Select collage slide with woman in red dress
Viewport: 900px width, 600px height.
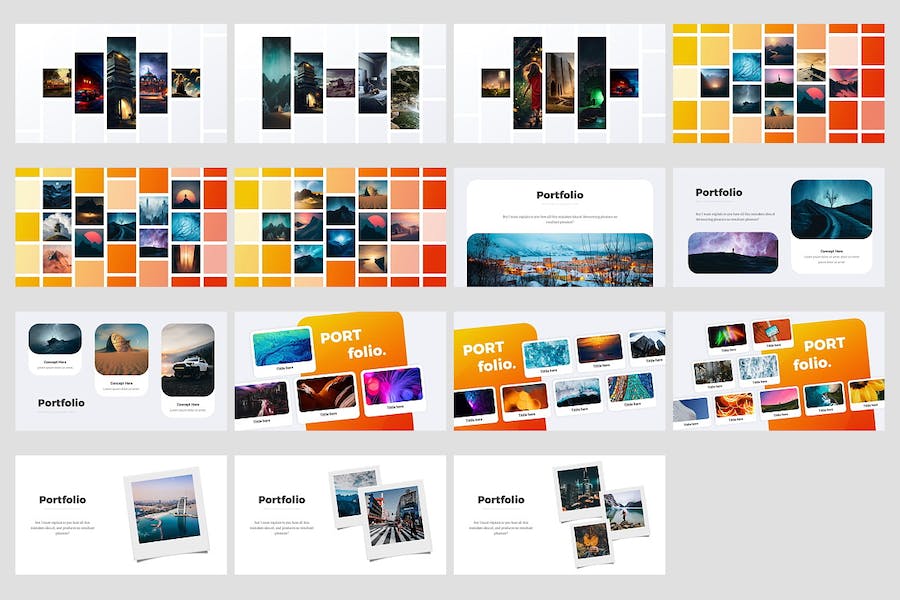coord(560,83)
